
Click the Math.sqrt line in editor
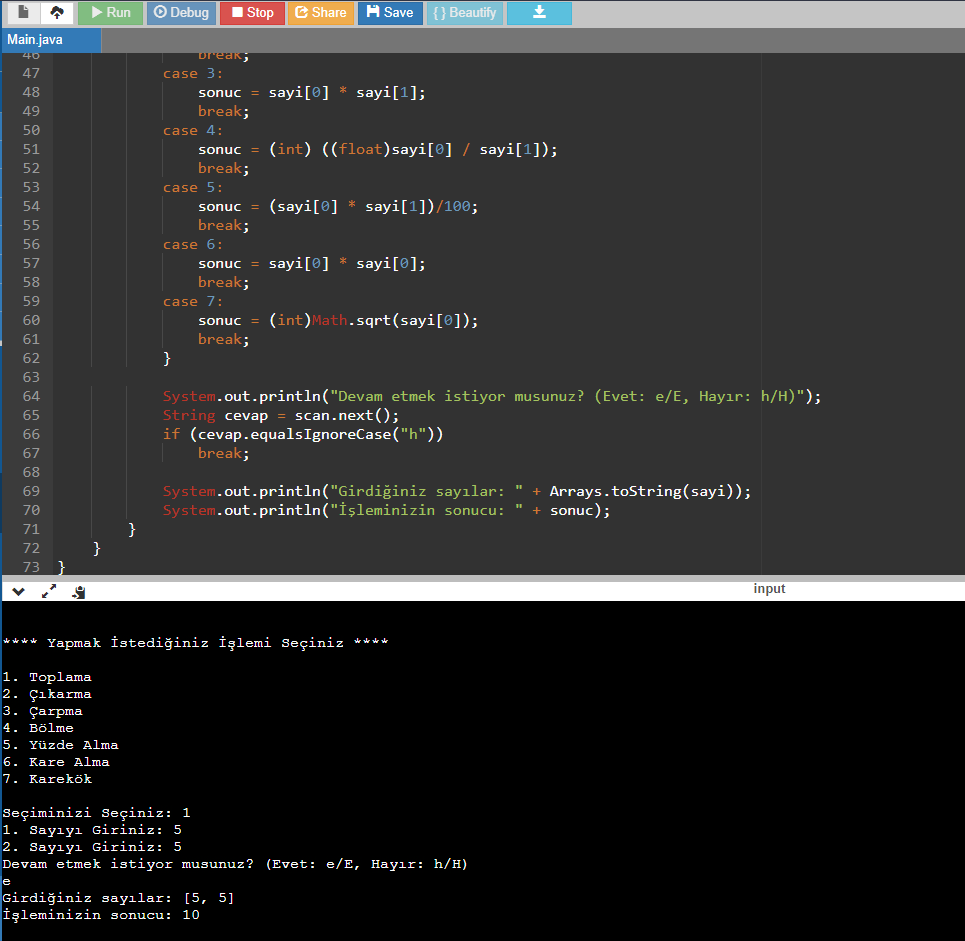tap(338, 320)
